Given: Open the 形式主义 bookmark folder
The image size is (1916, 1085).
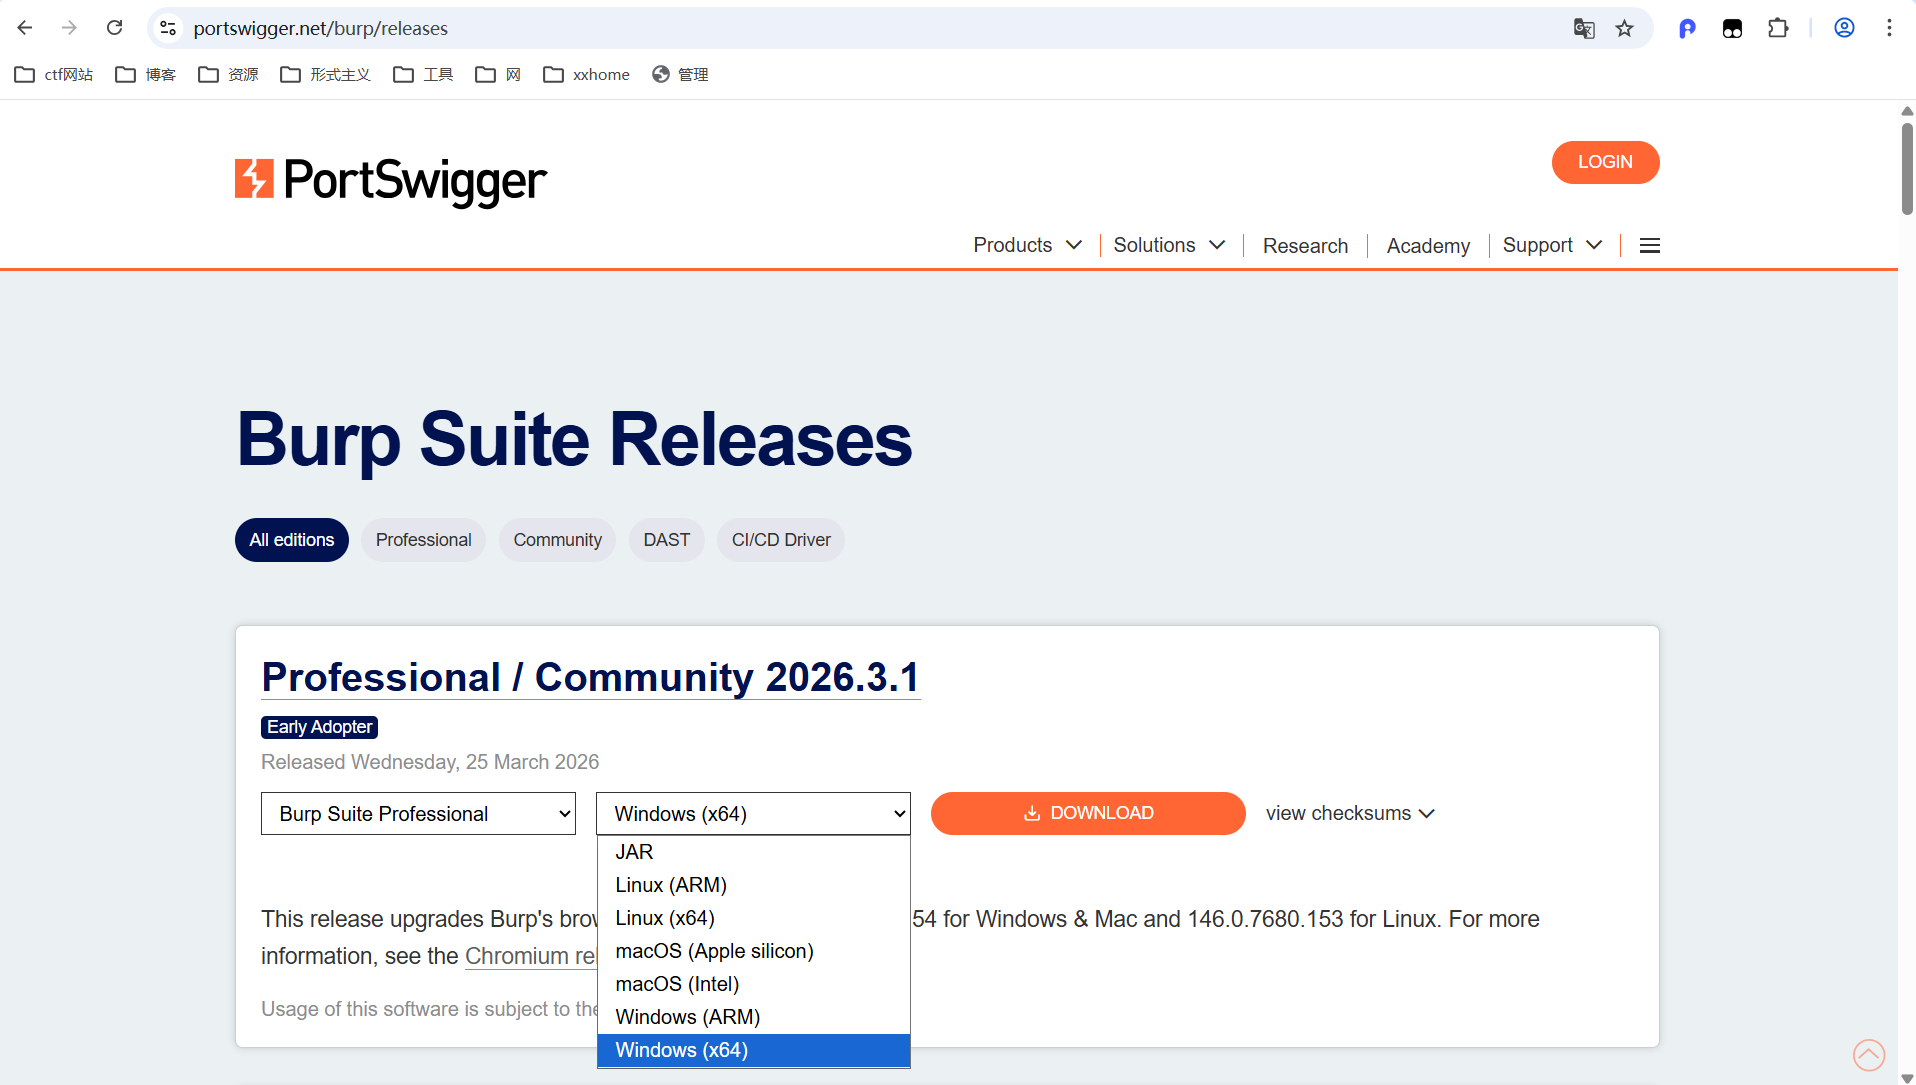Looking at the screenshot, I should (326, 75).
